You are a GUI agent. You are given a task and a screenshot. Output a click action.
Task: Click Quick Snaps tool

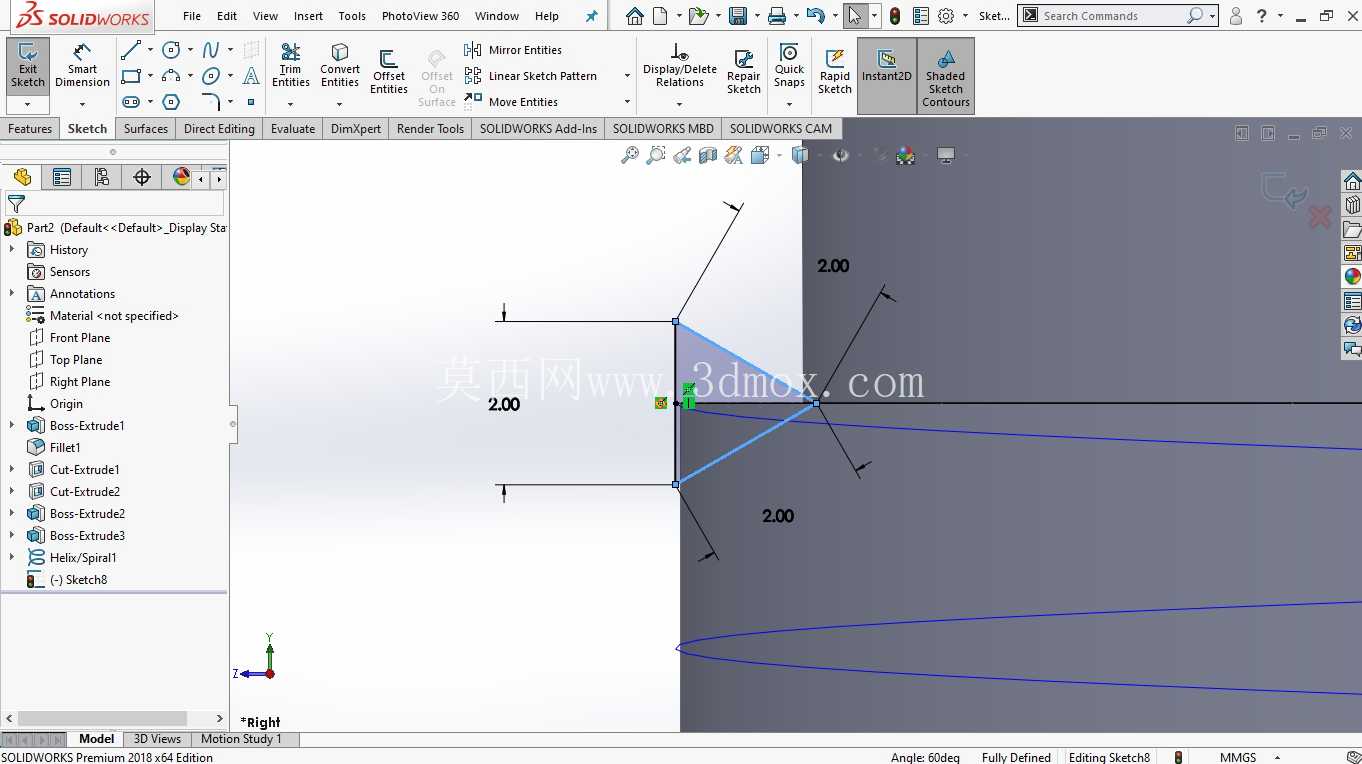click(789, 66)
